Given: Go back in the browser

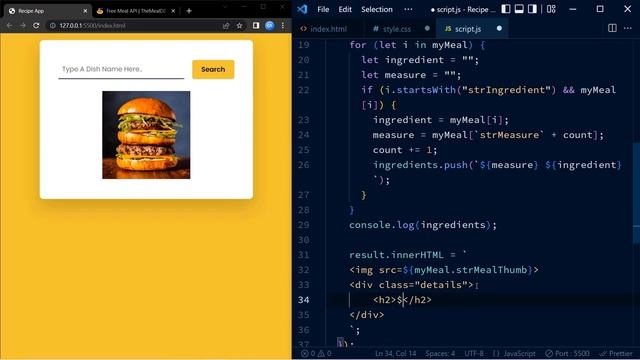Looking at the screenshot, I should [x=9, y=25].
